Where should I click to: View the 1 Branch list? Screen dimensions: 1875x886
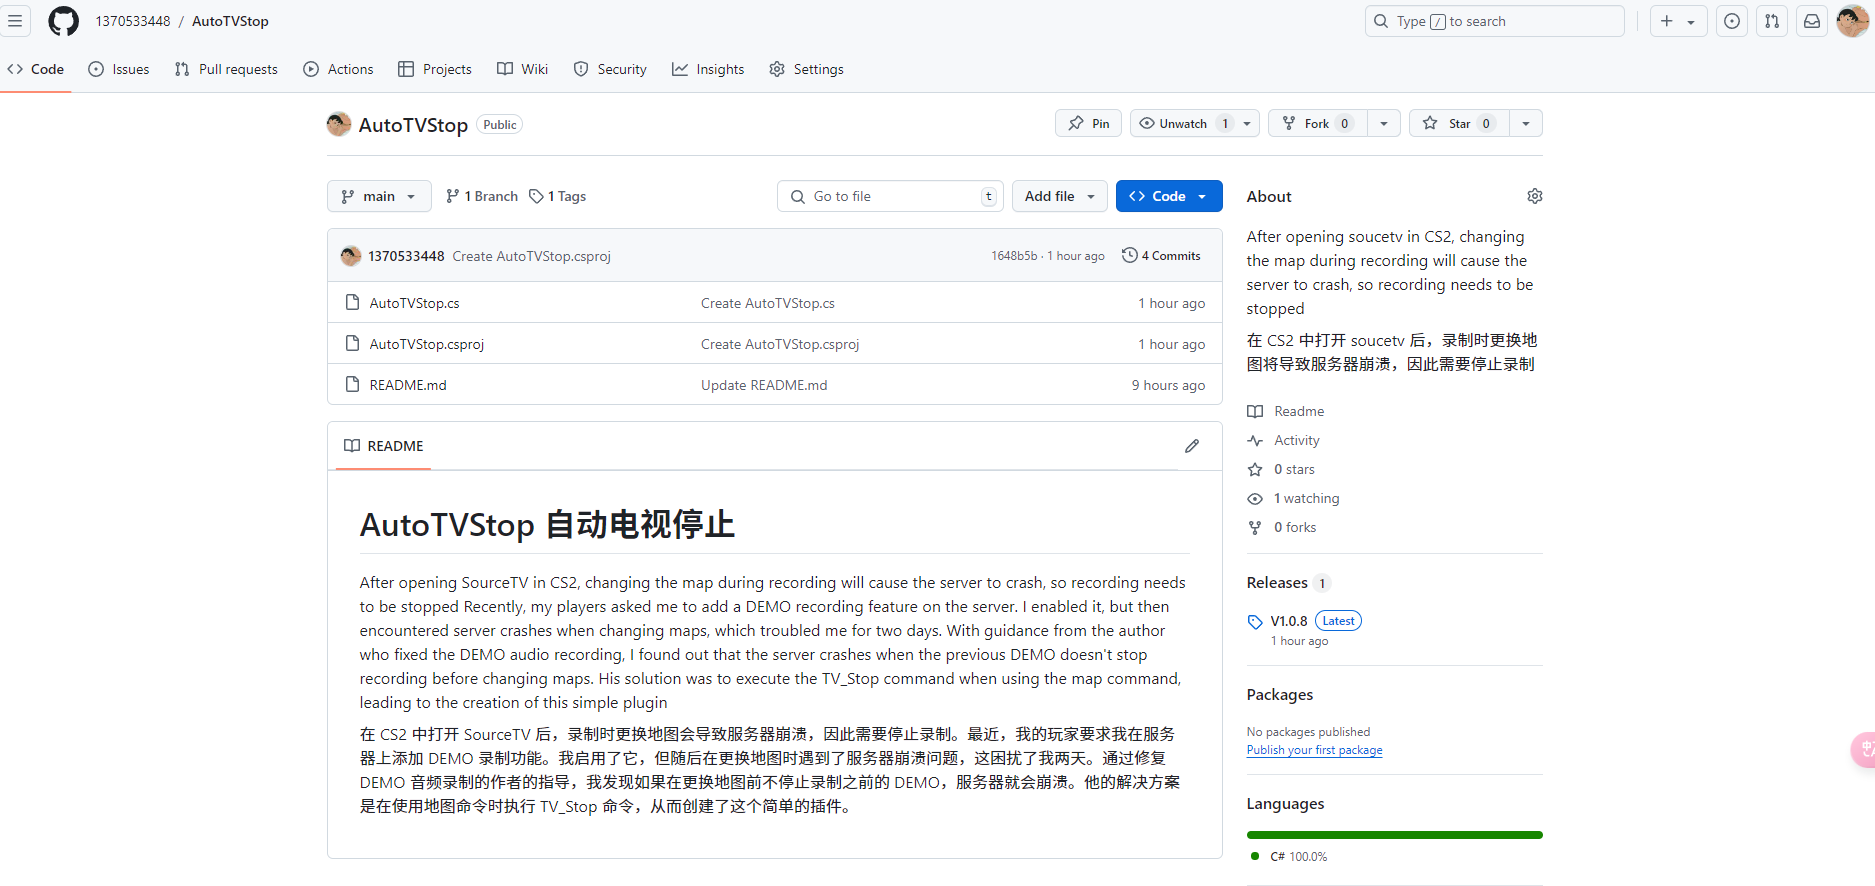pos(482,196)
